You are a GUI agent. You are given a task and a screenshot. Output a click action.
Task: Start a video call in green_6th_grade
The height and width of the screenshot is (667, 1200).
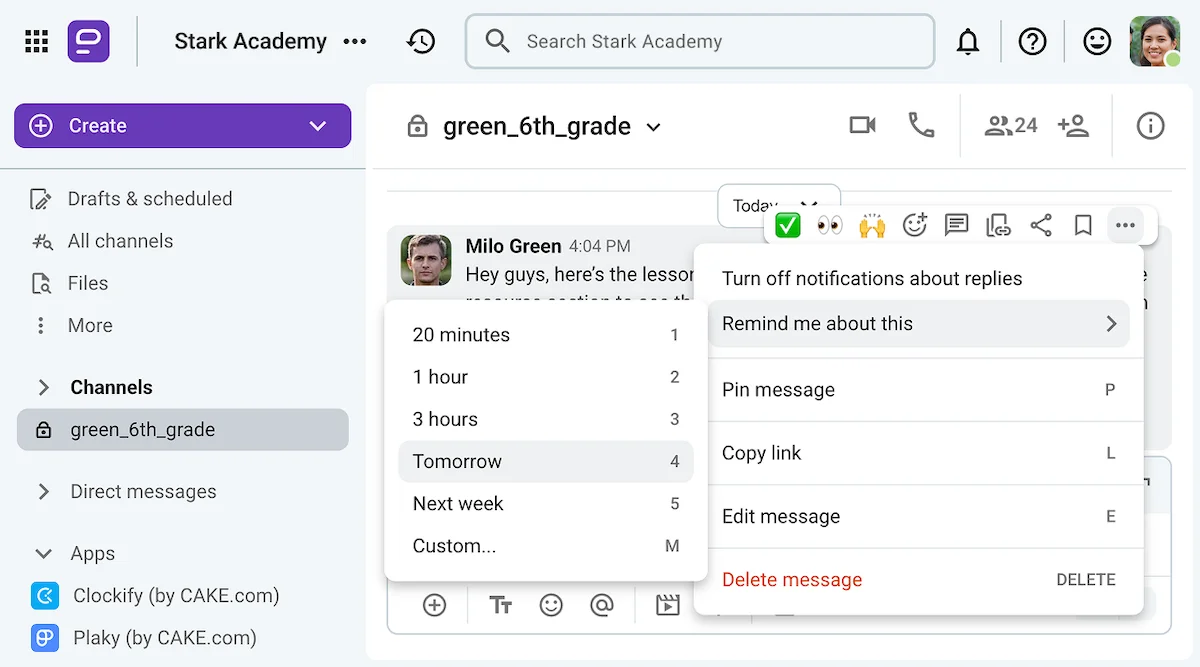click(x=862, y=125)
